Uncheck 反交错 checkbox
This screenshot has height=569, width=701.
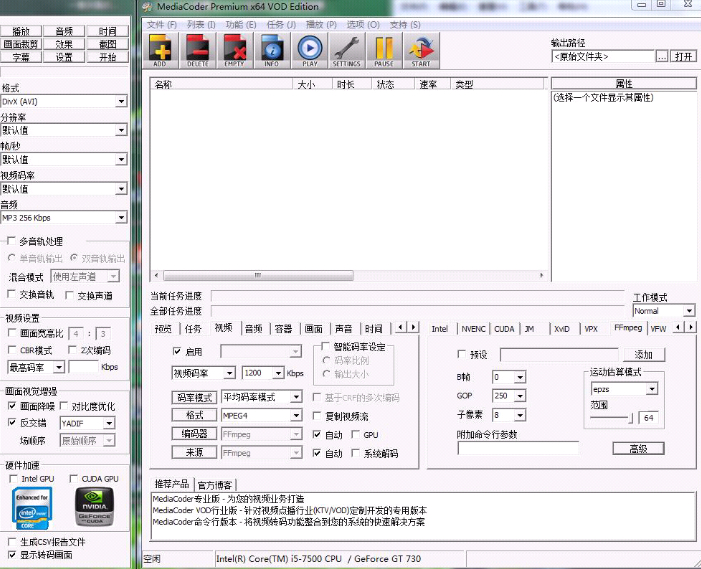(13, 422)
